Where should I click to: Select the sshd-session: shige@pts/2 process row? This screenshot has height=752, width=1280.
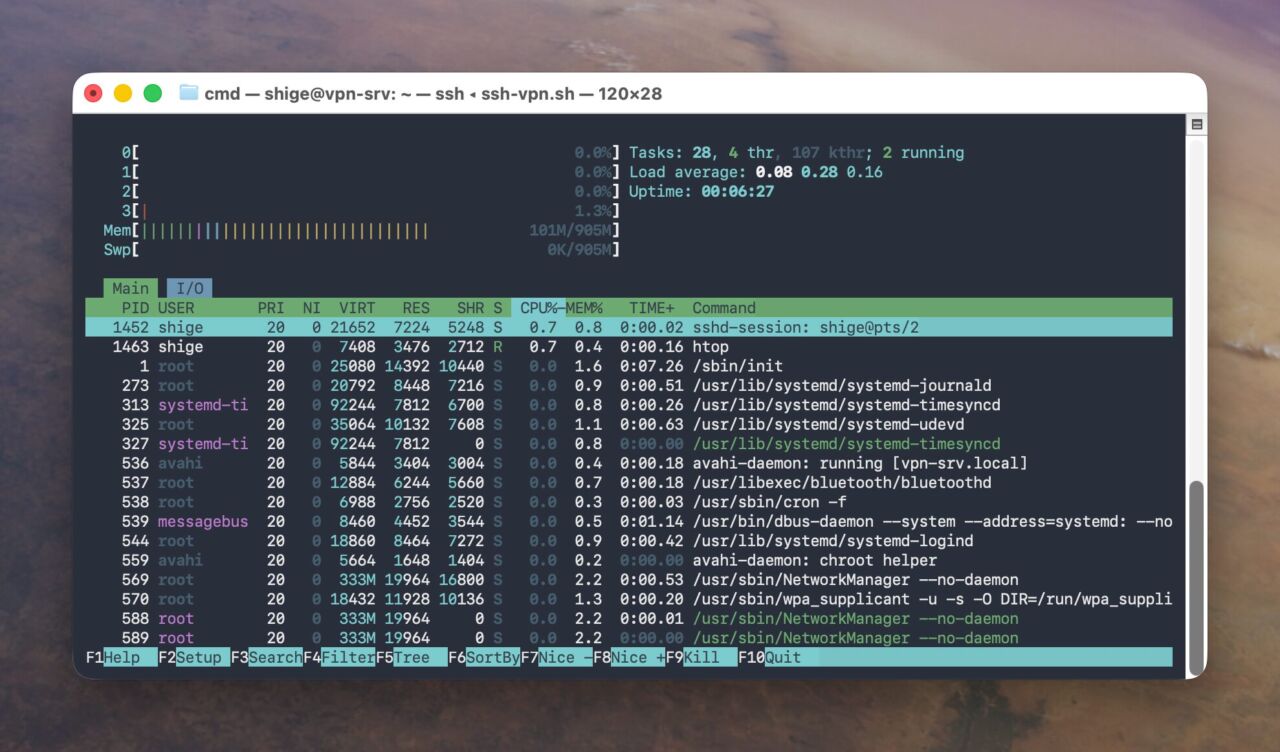[628, 327]
